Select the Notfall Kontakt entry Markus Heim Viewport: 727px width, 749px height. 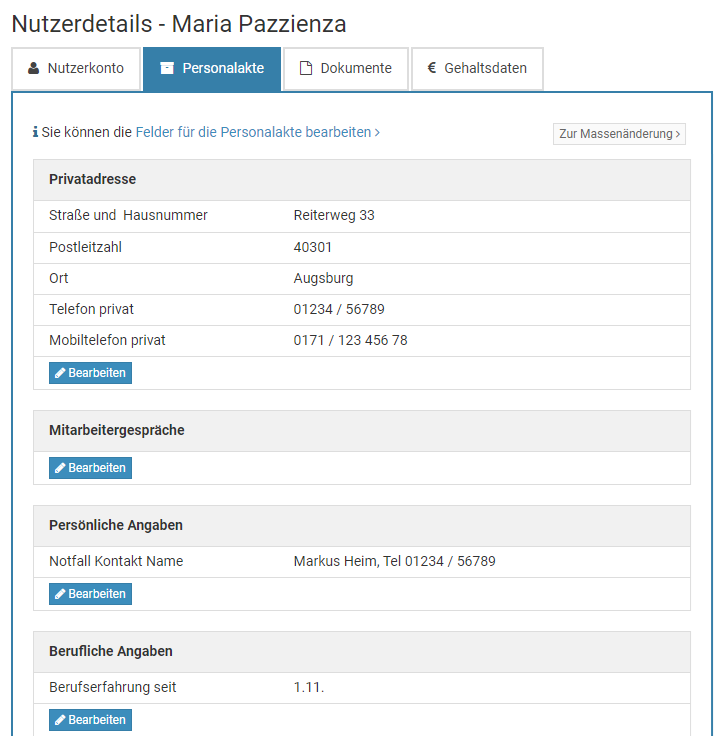tap(394, 562)
